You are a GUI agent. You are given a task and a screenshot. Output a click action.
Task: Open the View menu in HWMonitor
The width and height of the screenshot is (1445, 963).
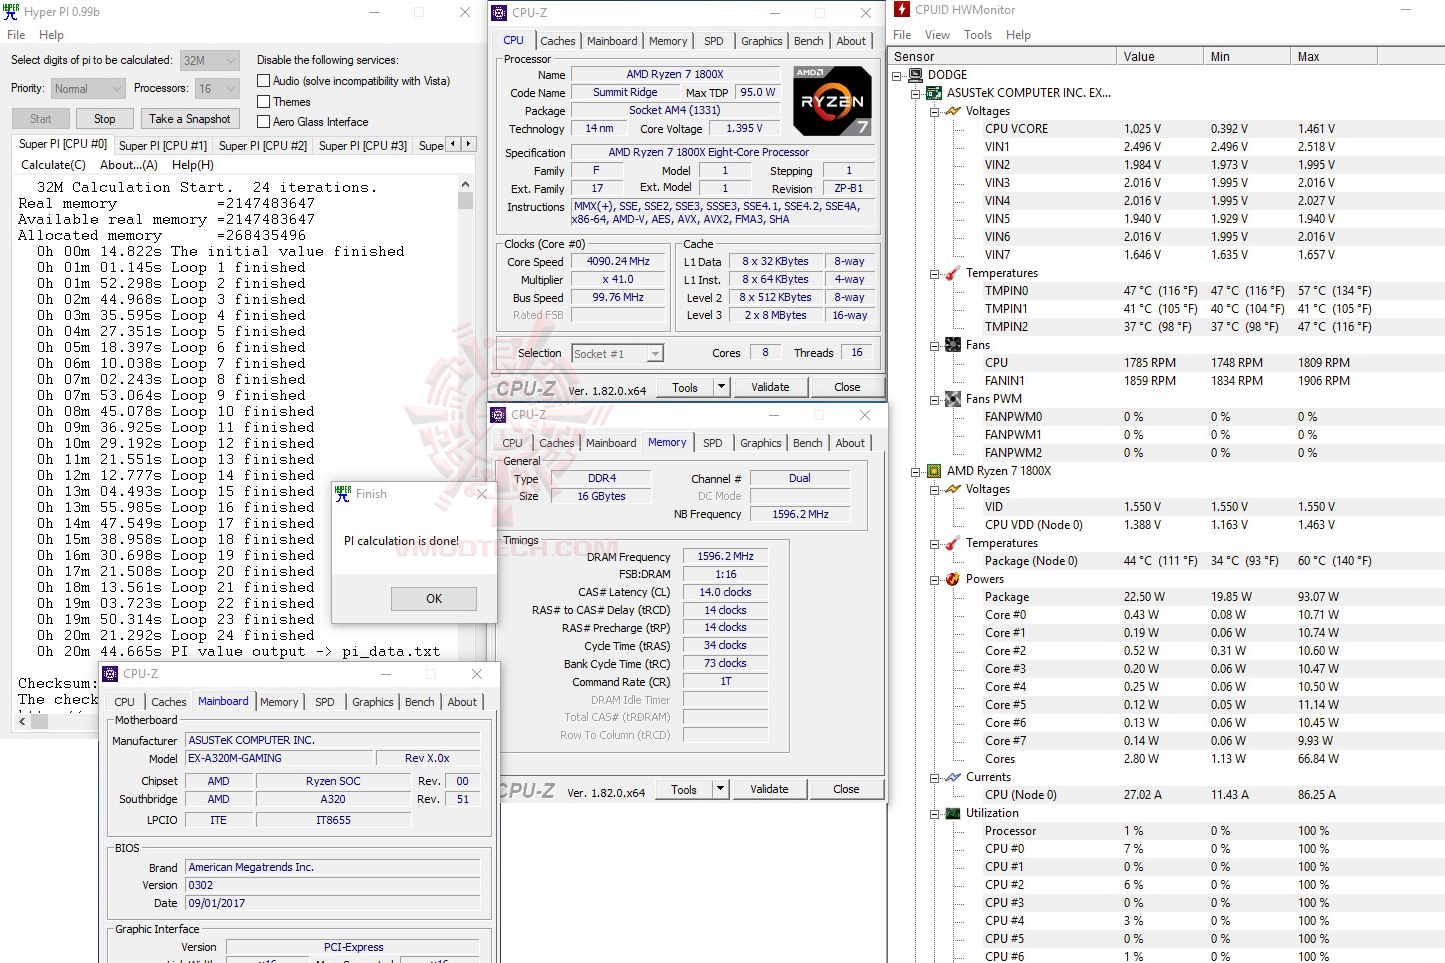click(x=937, y=34)
